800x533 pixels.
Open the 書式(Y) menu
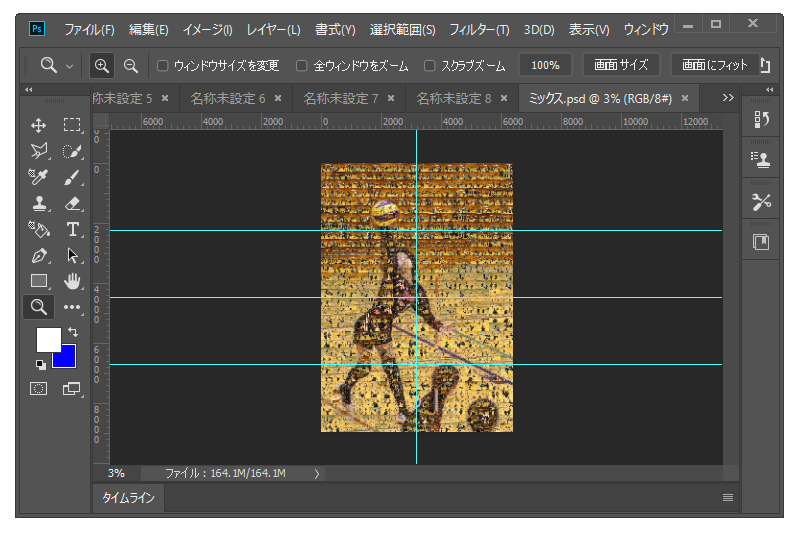[x=335, y=30]
